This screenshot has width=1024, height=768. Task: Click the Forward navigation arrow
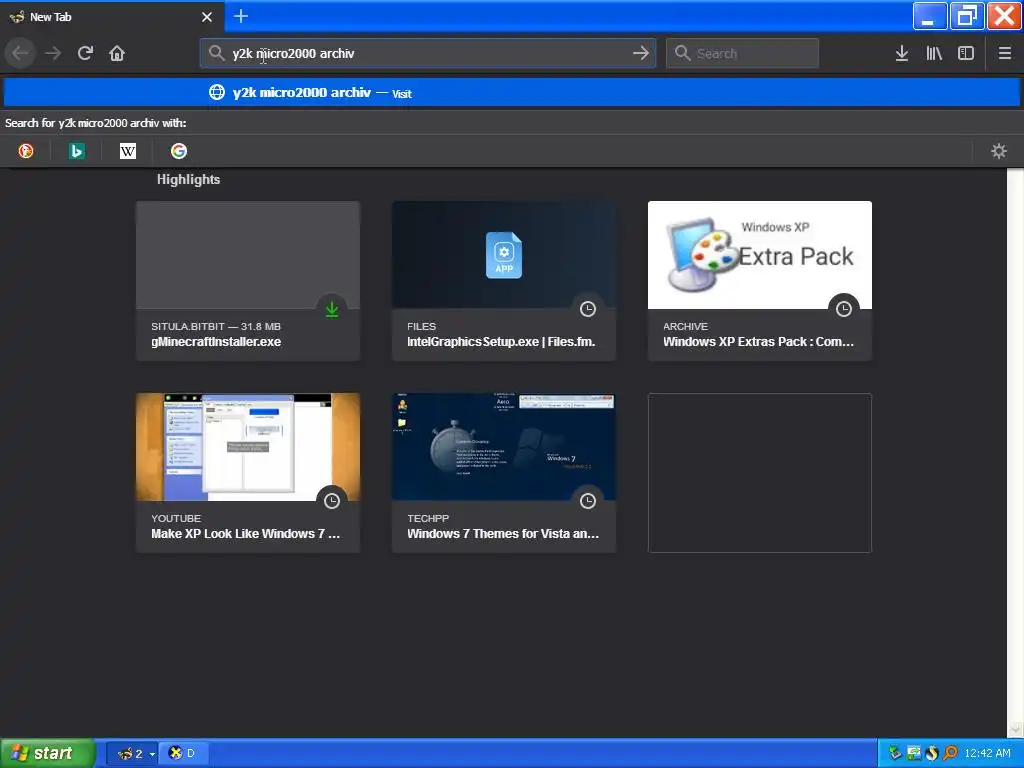click(53, 53)
